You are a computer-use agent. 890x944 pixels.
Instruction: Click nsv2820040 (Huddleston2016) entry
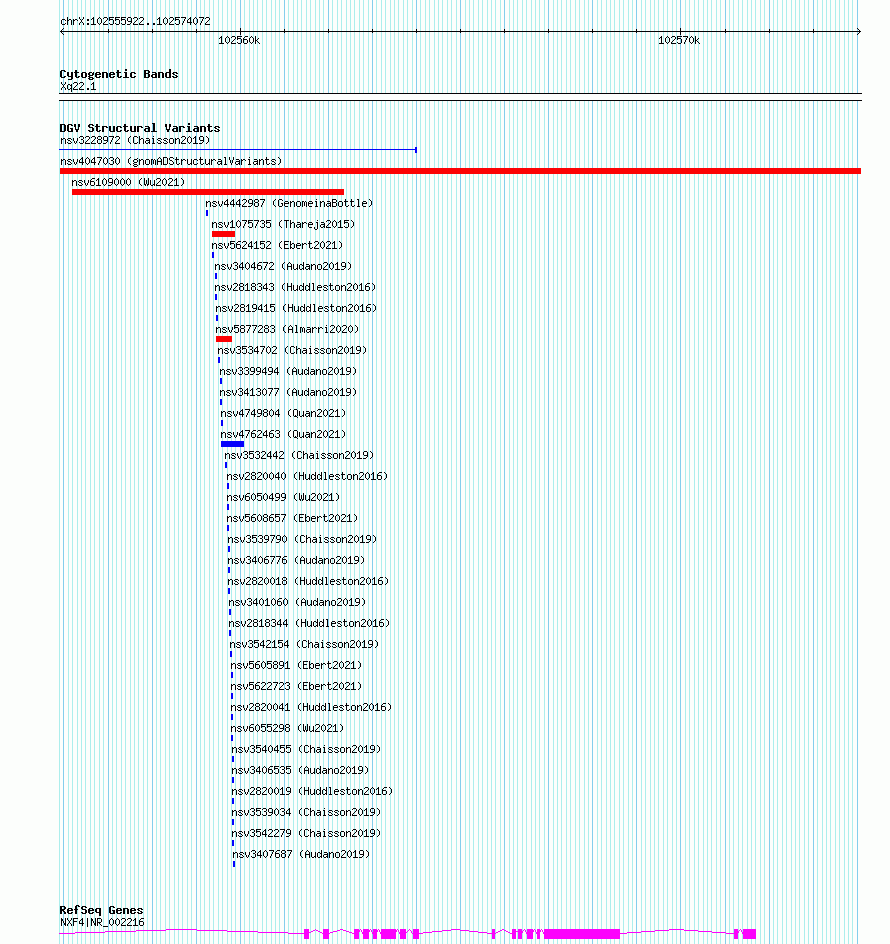(x=307, y=476)
